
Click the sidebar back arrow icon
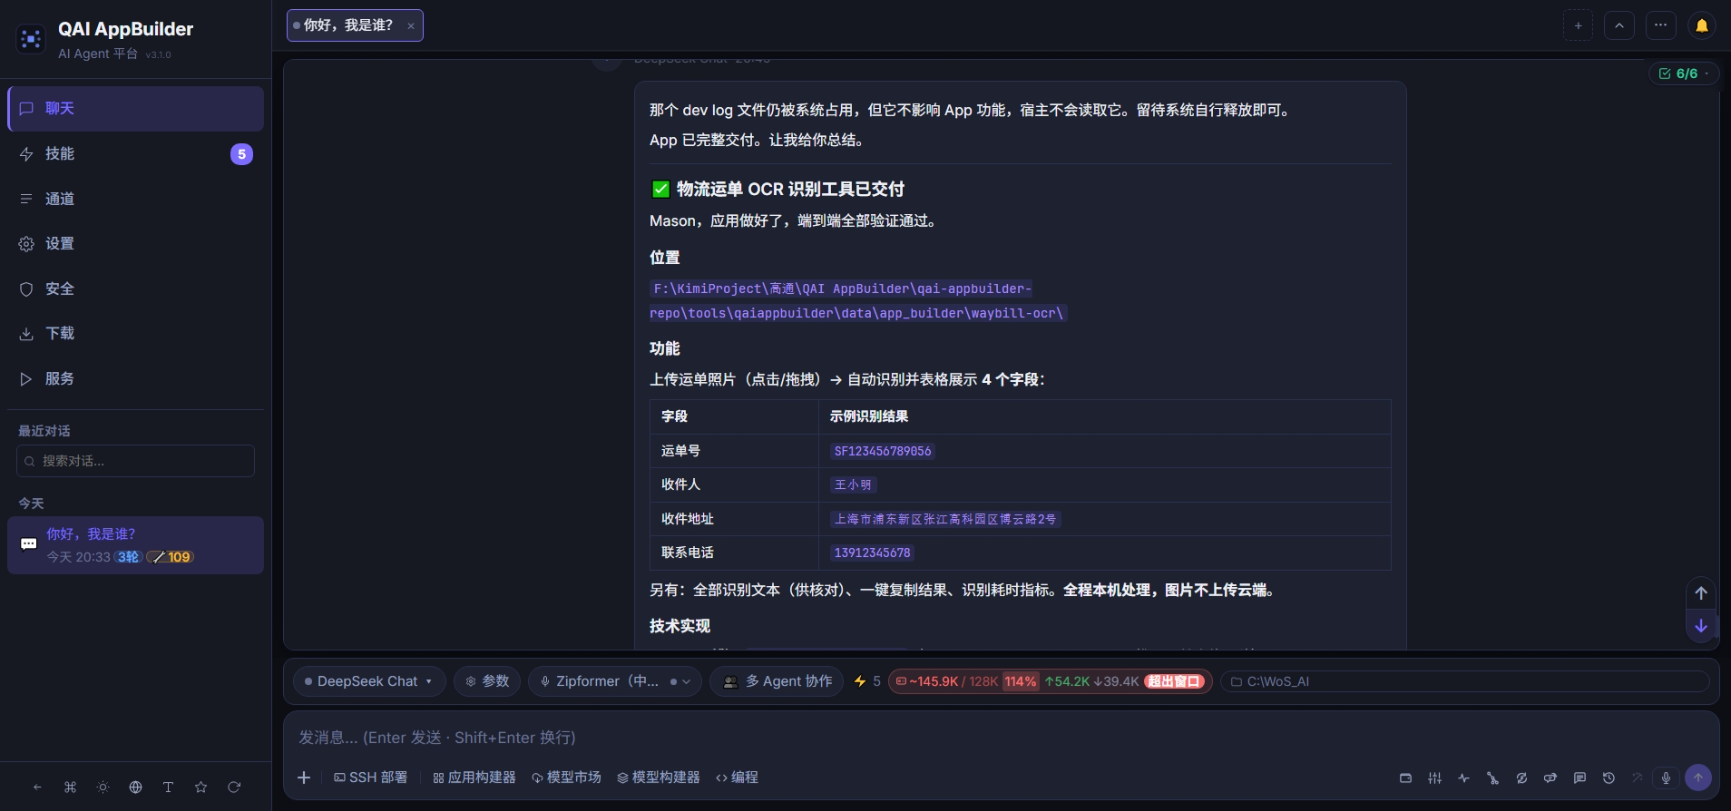click(x=37, y=787)
